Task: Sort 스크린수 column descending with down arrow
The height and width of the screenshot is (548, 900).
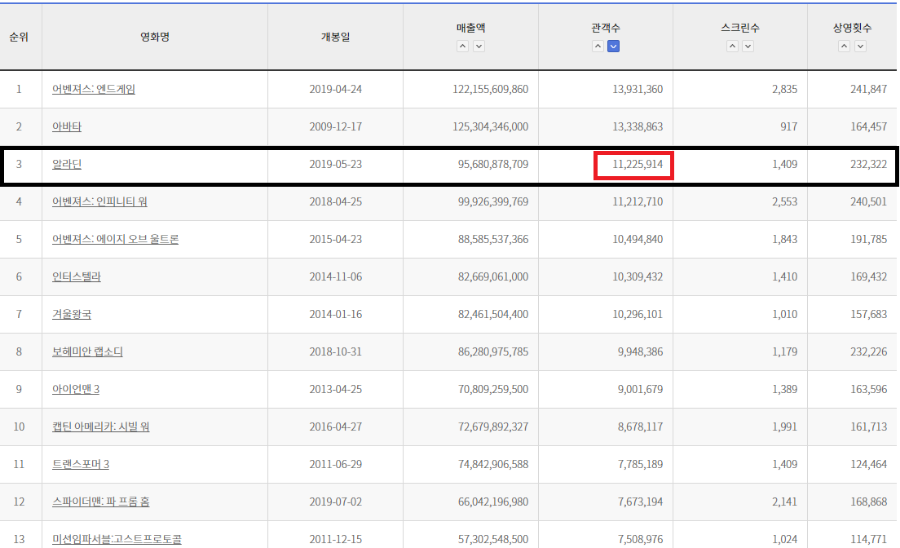Action: 748,46
